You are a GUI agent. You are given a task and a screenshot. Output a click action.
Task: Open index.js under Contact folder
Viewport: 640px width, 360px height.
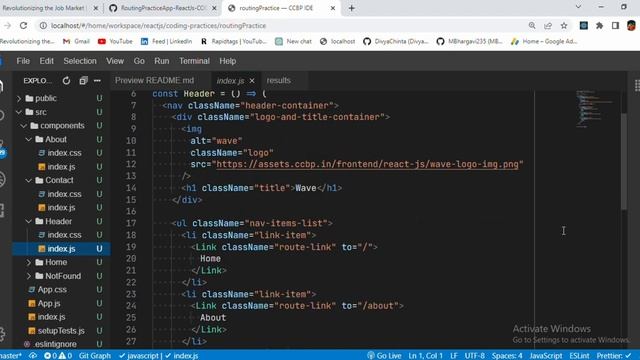(61, 208)
